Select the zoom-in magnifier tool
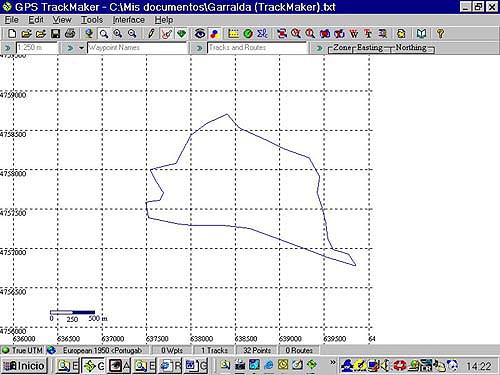This screenshot has height=375, width=500. click(118, 34)
